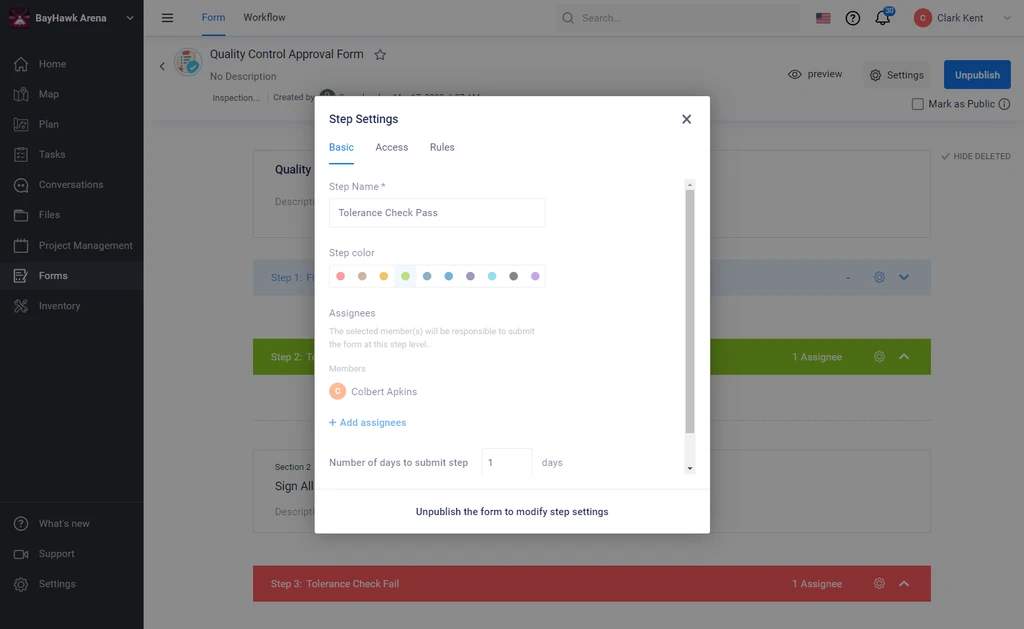1024x629 pixels.
Task: Pick the lavender last step color
Action: [x=535, y=276]
